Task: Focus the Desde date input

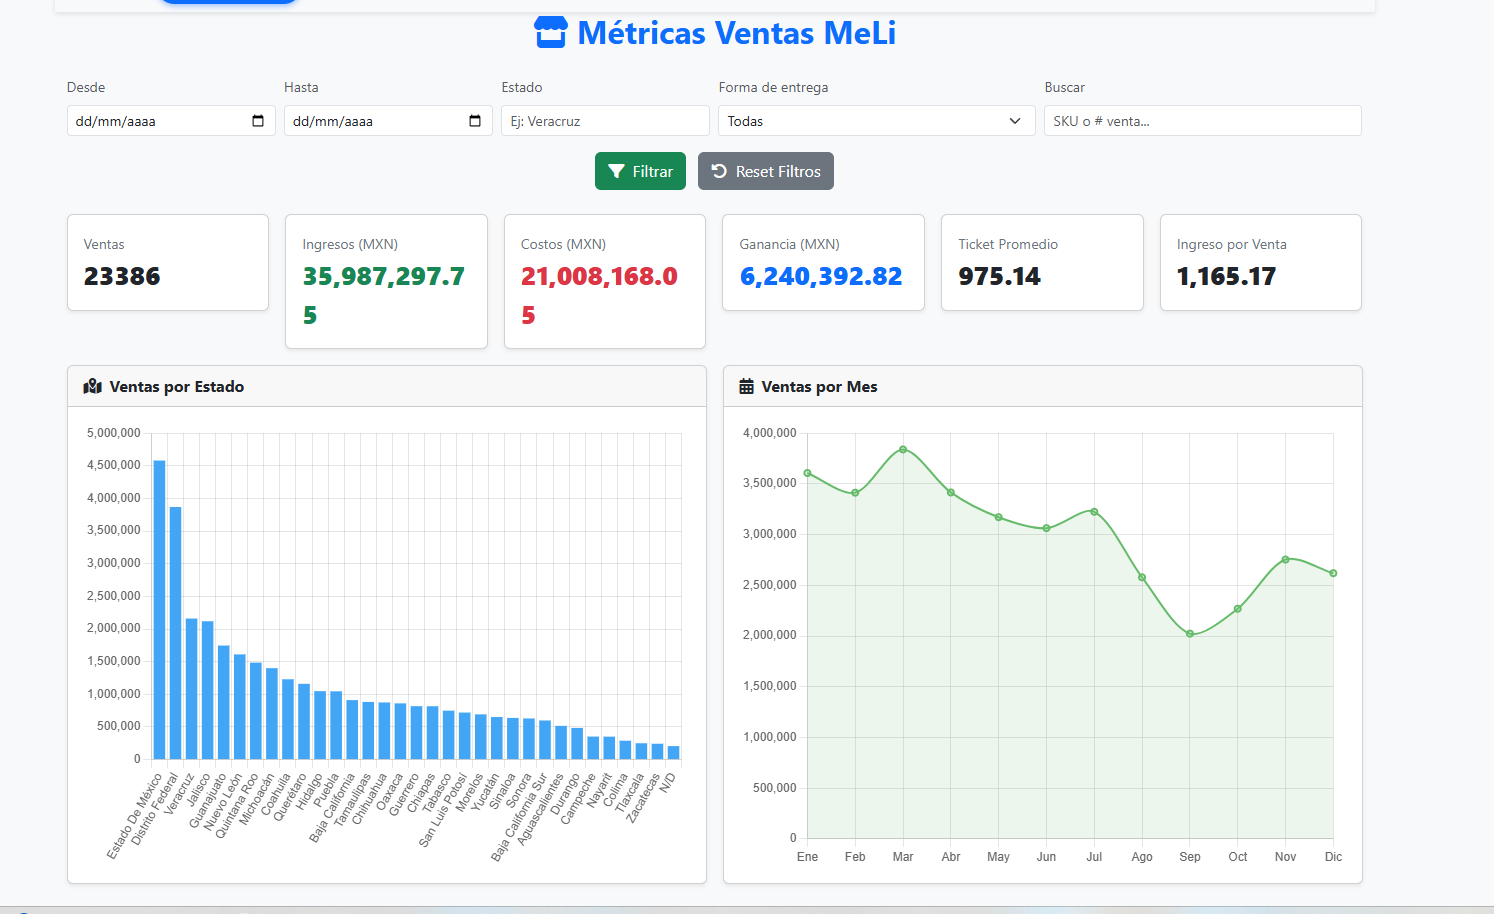Action: click(171, 121)
